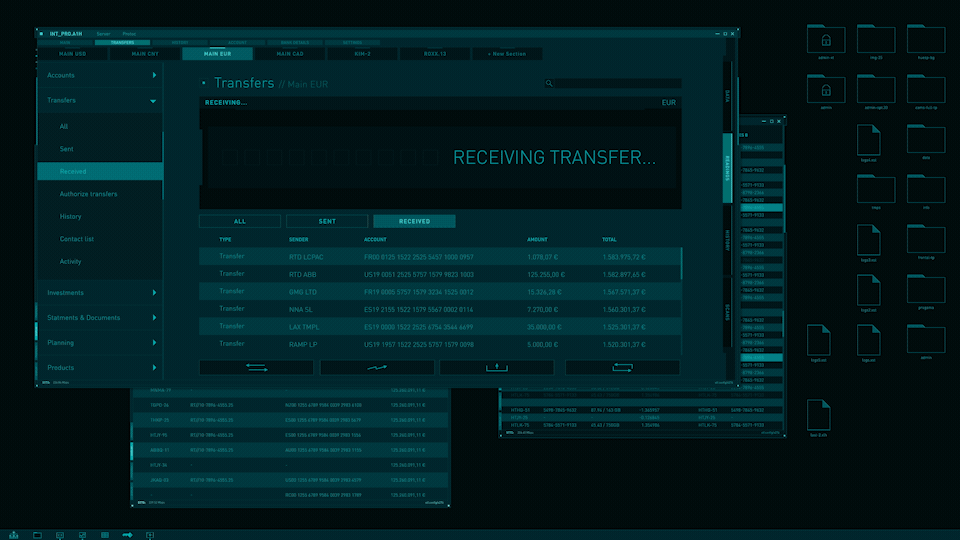Switch to the MAIN CAD tab

[290, 54]
